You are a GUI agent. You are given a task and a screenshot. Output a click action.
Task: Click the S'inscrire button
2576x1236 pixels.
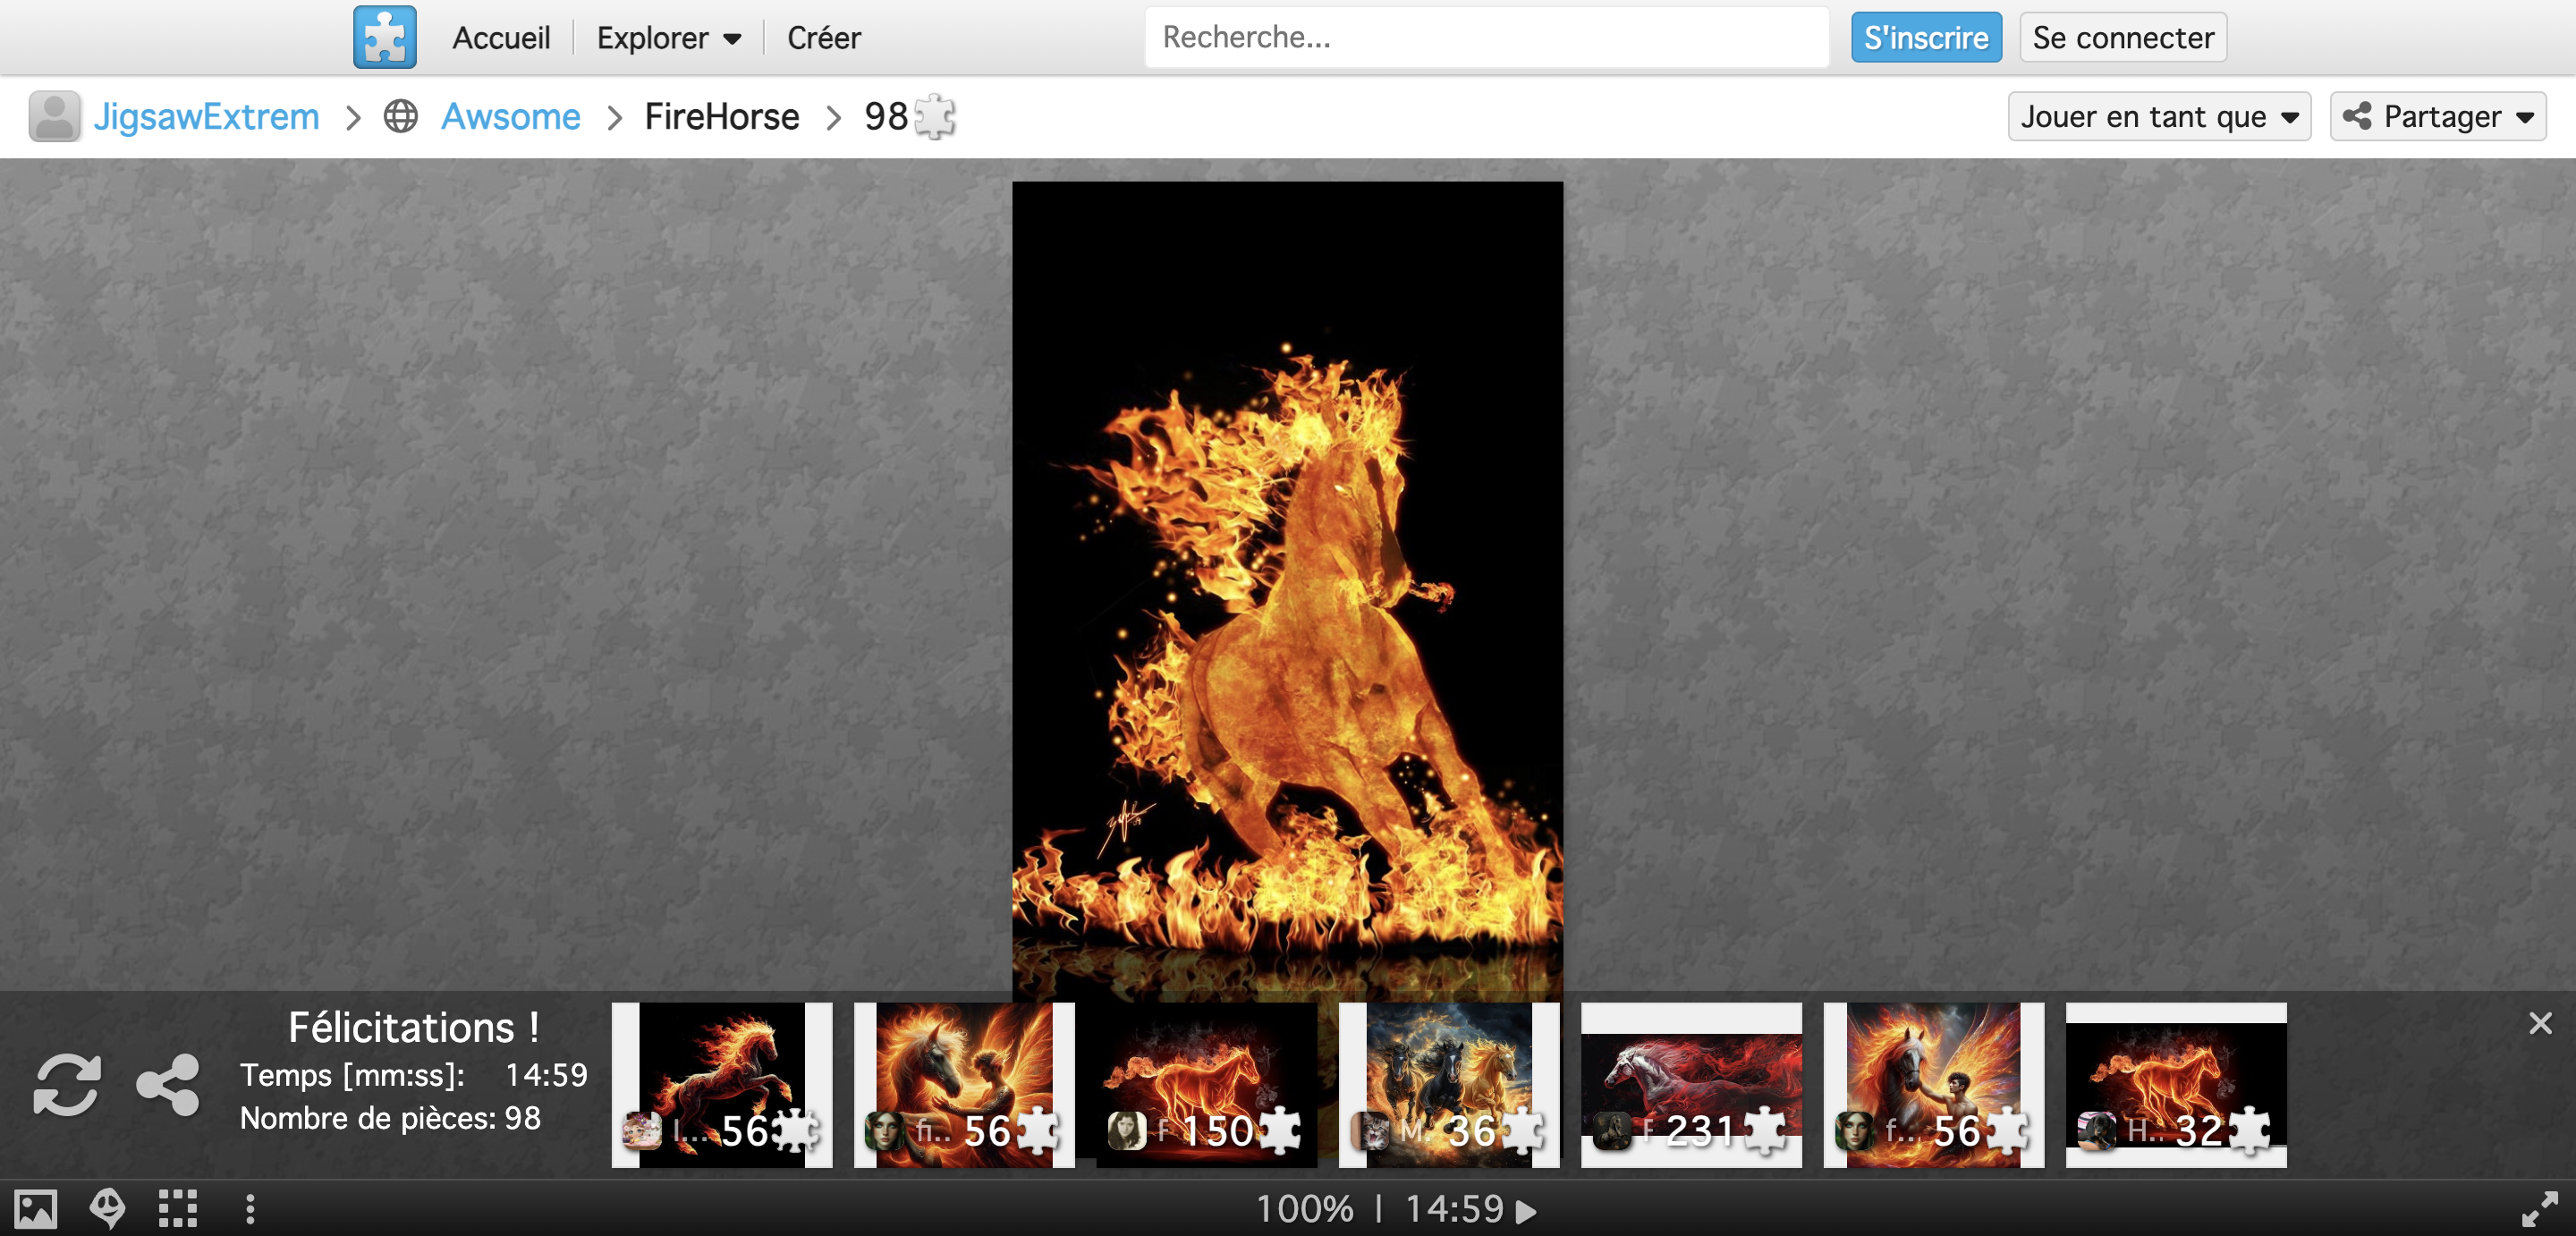click(1925, 38)
